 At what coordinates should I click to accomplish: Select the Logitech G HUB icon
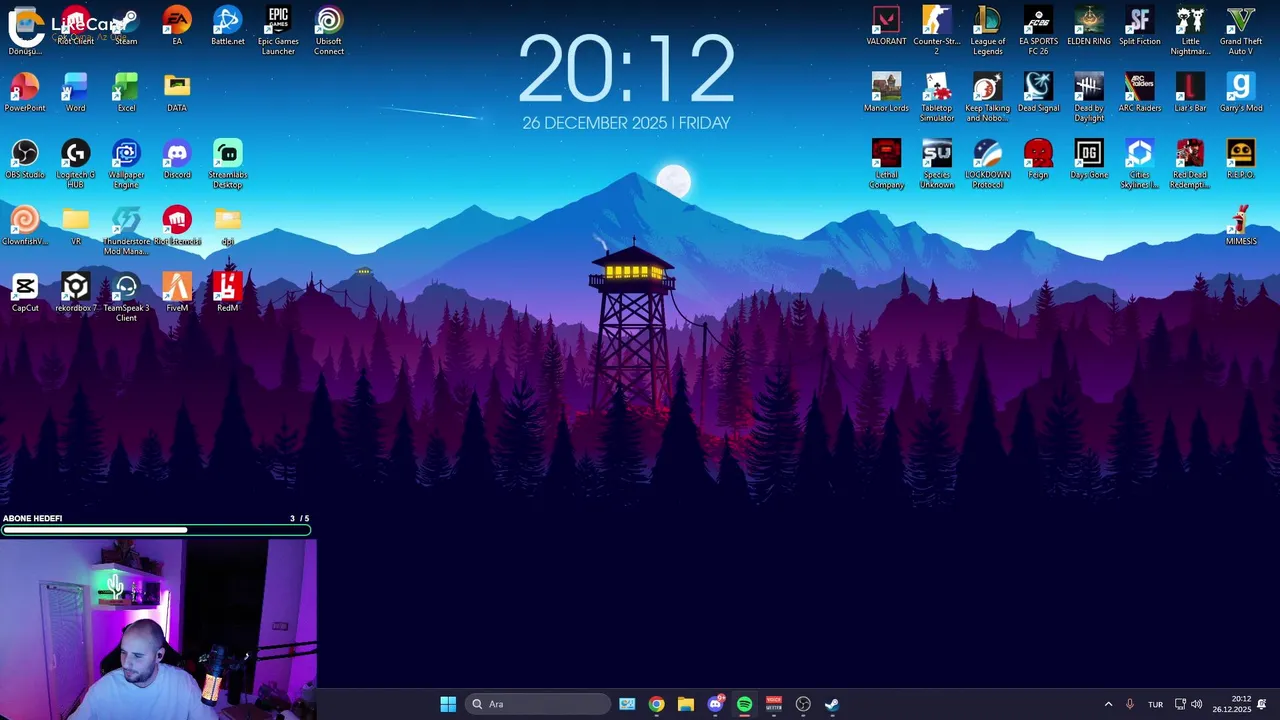tap(75, 164)
